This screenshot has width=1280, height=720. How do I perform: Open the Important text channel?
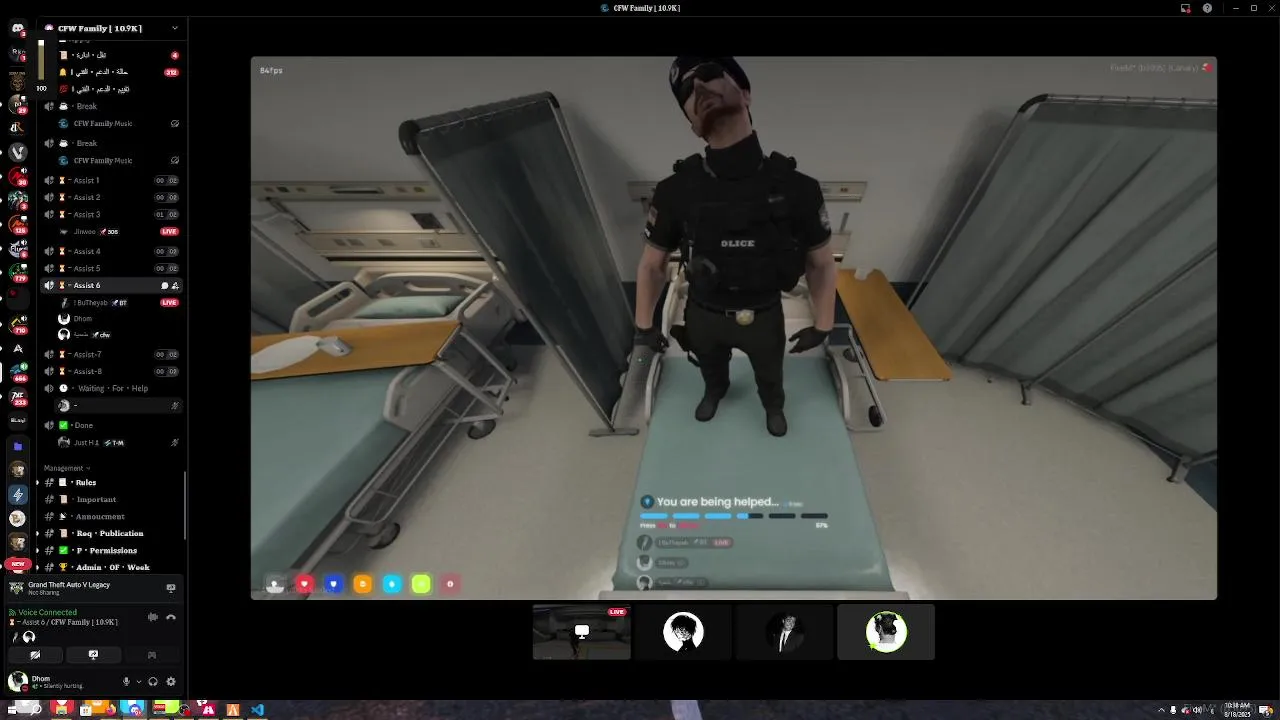(111, 499)
